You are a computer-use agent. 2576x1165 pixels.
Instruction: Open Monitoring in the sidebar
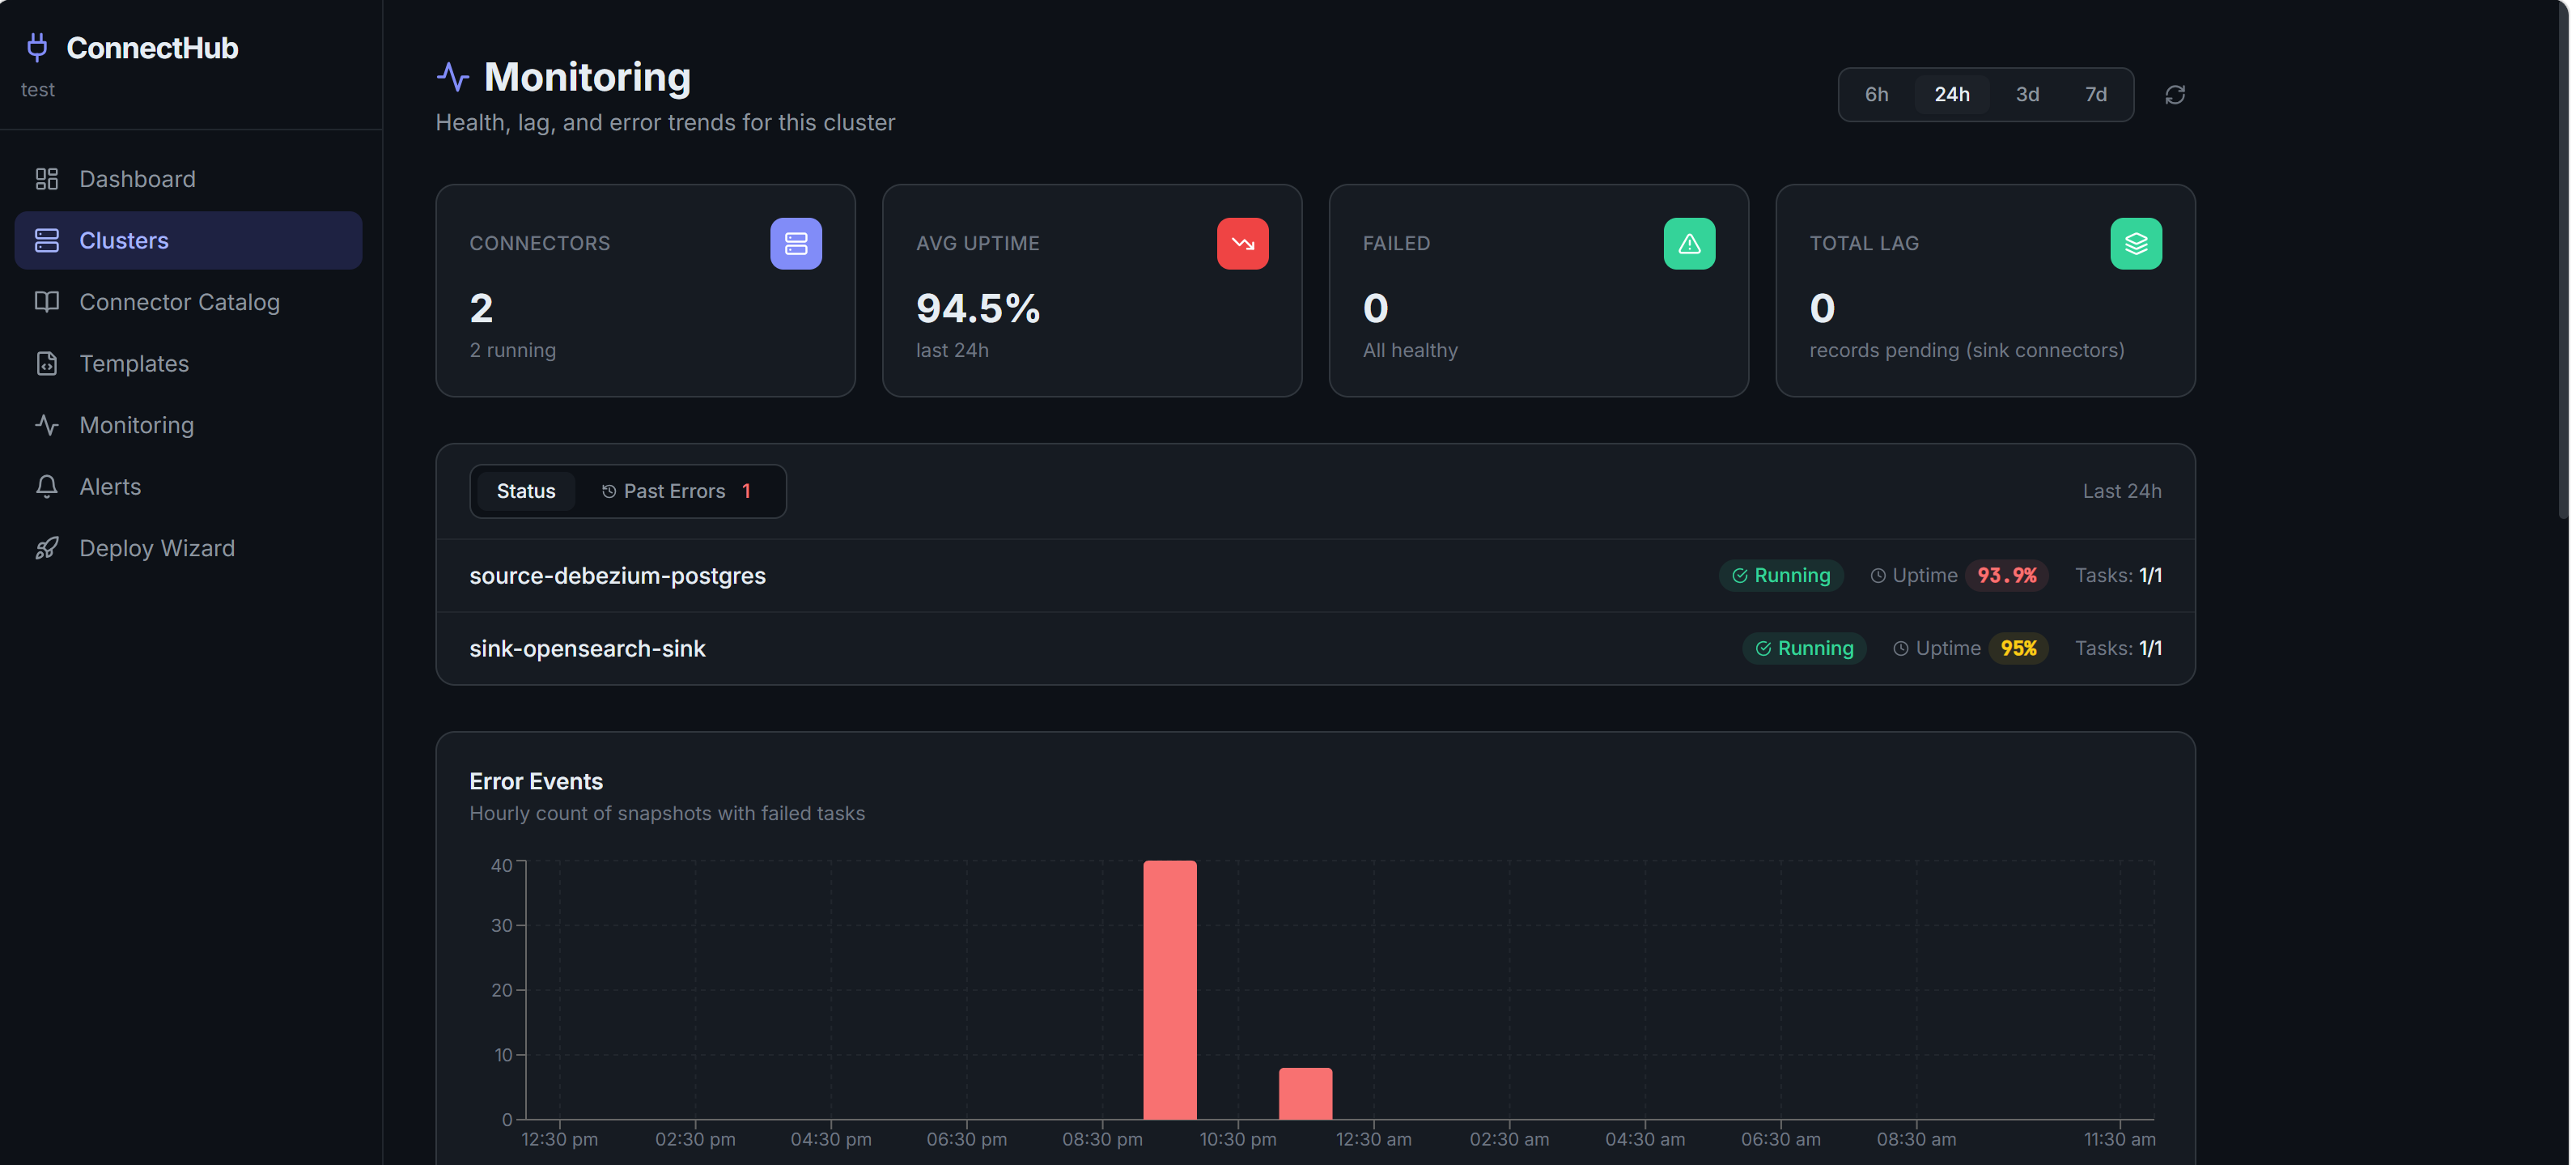(x=188, y=425)
